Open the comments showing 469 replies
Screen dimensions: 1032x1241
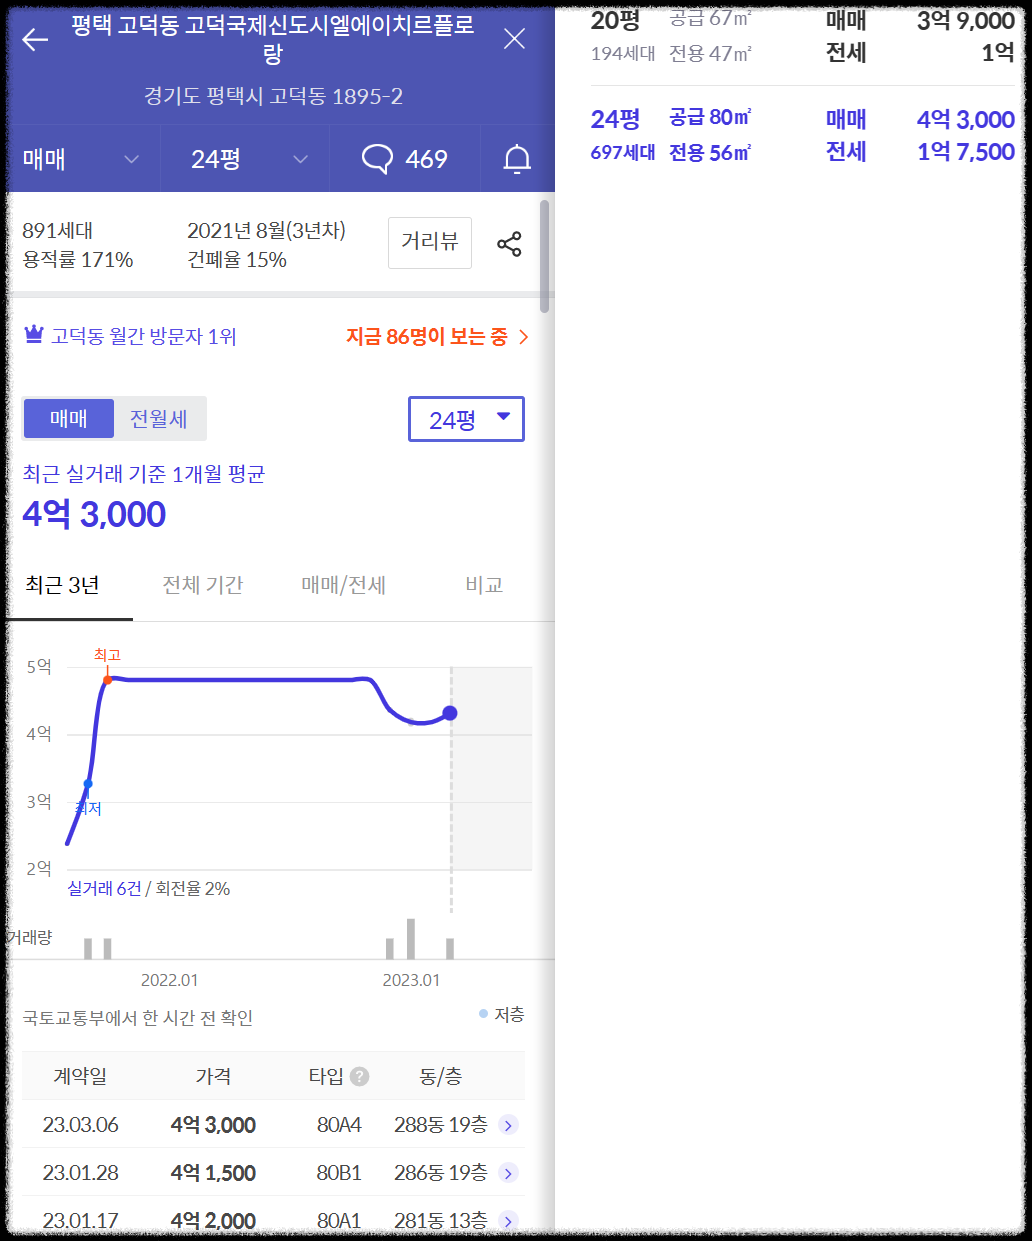click(x=406, y=158)
